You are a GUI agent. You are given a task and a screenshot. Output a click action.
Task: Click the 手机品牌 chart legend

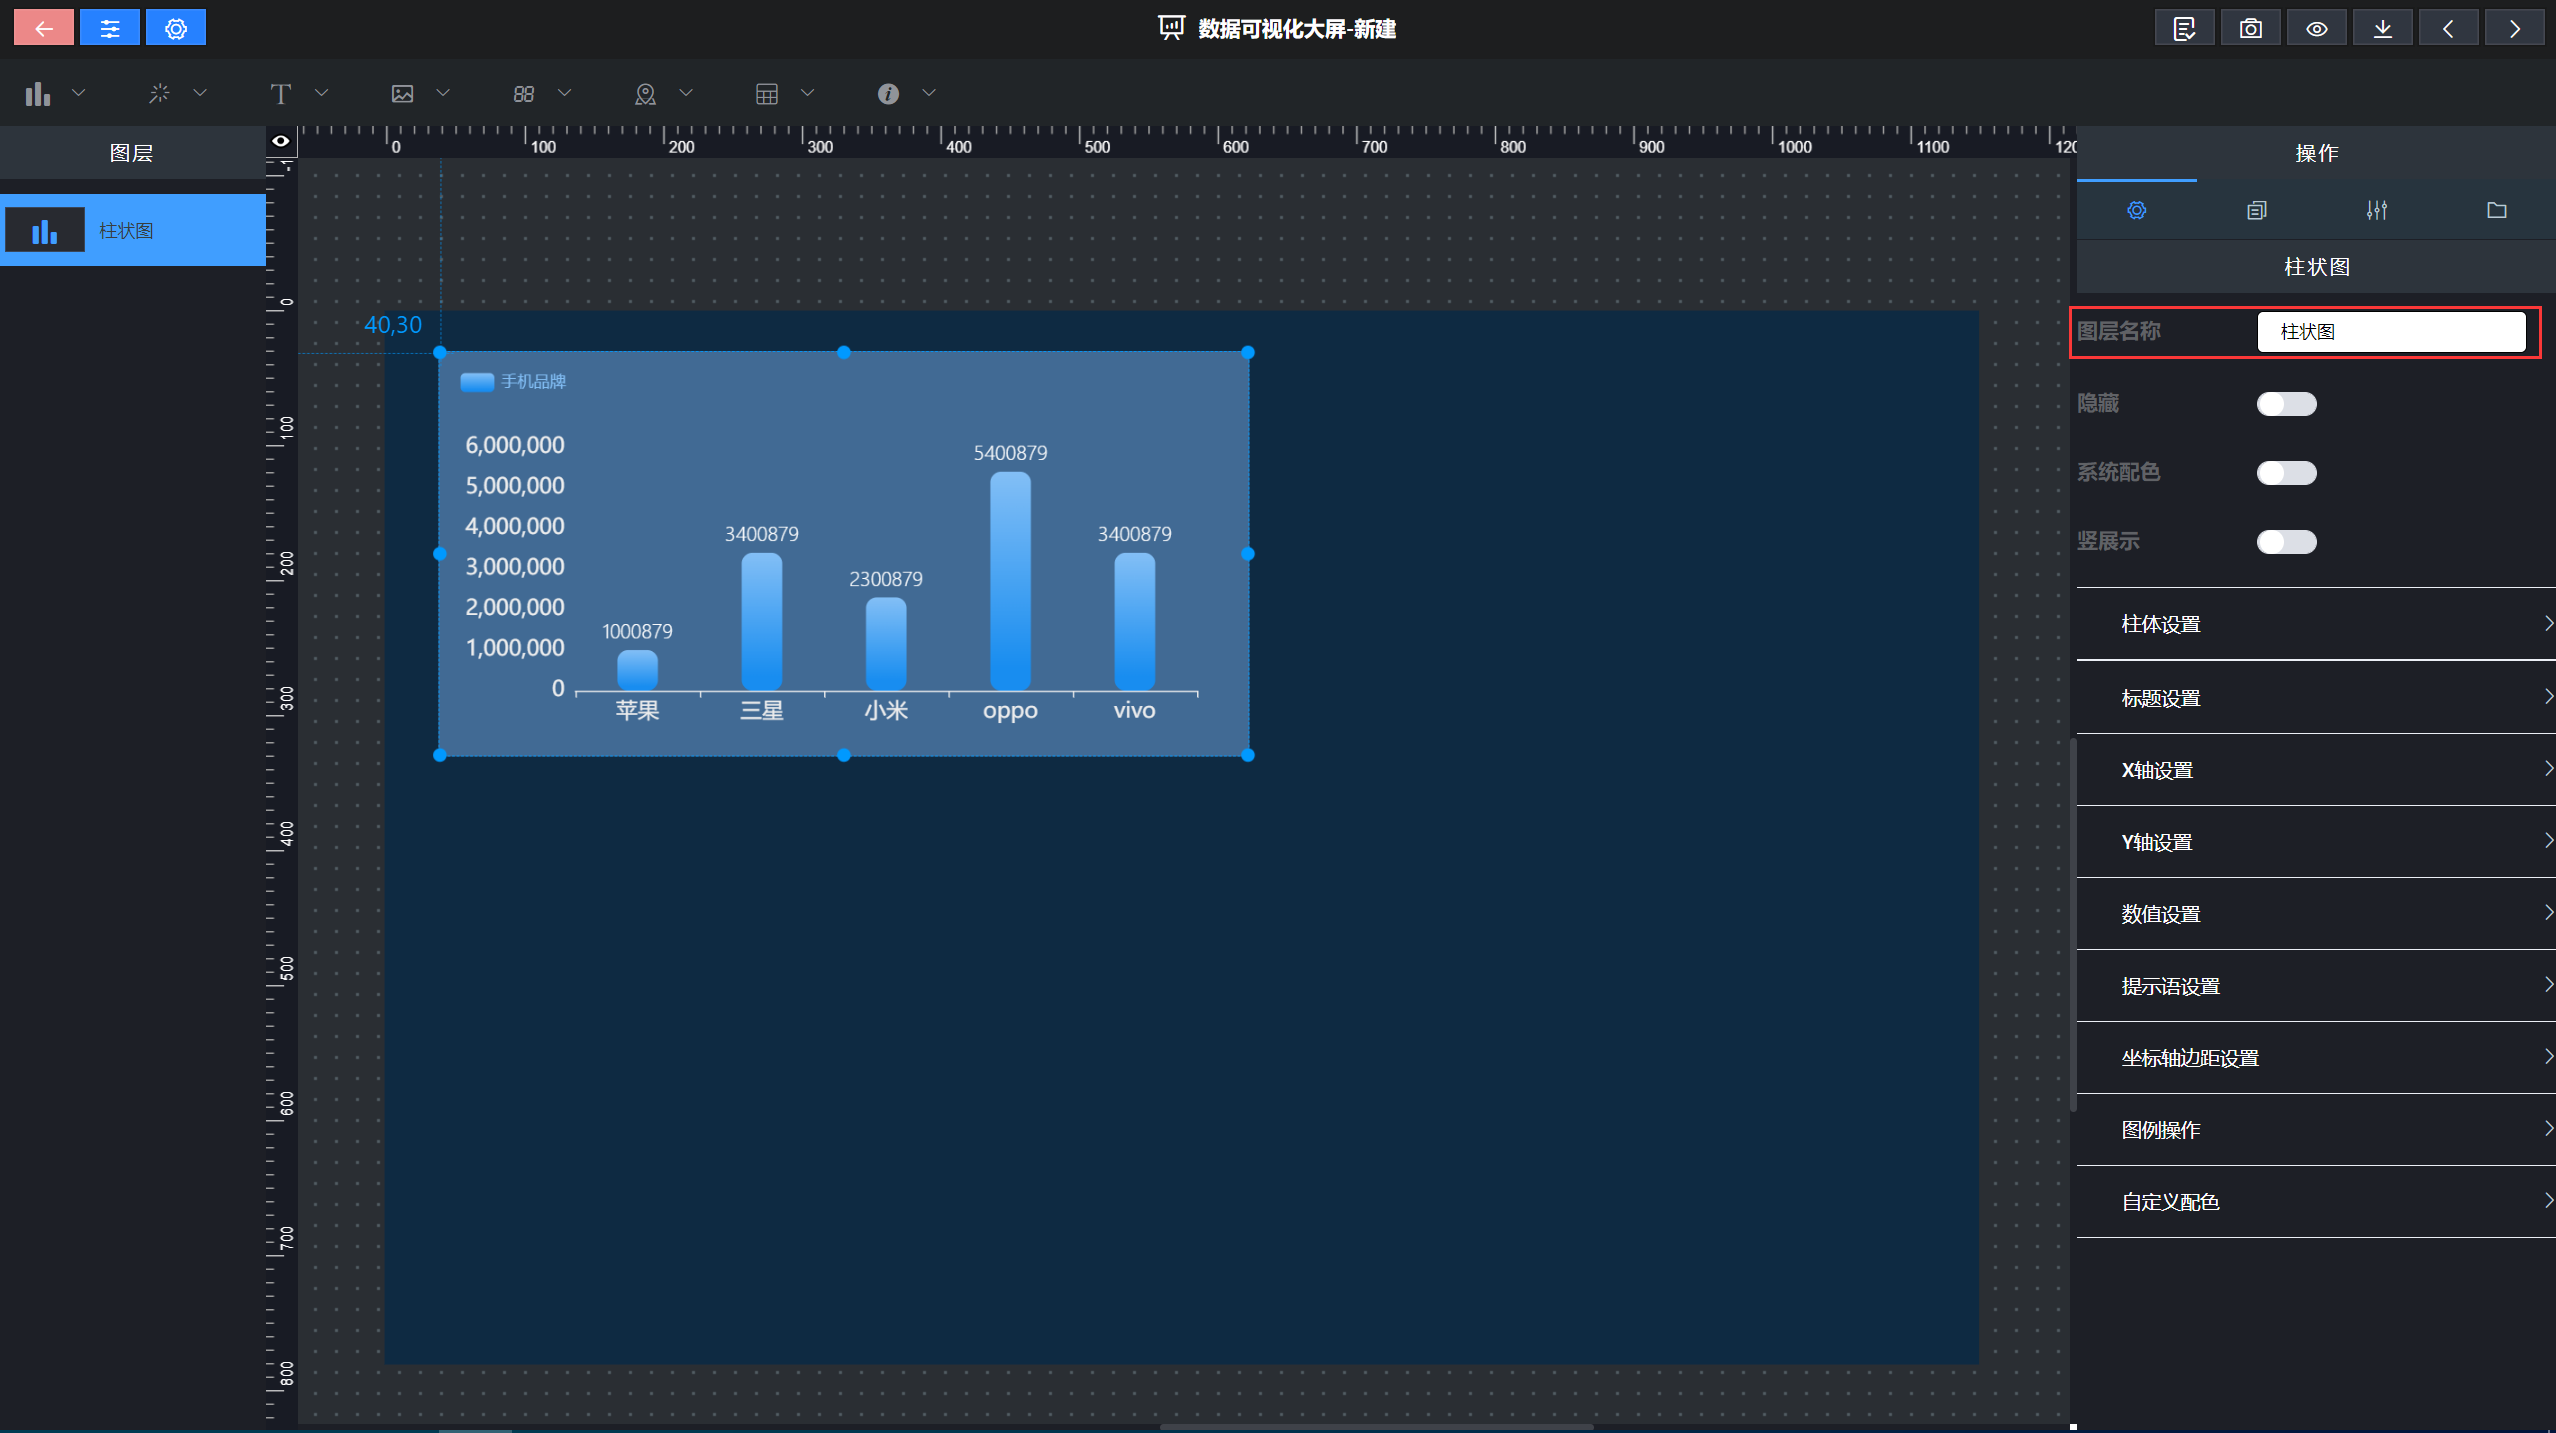(x=513, y=382)
